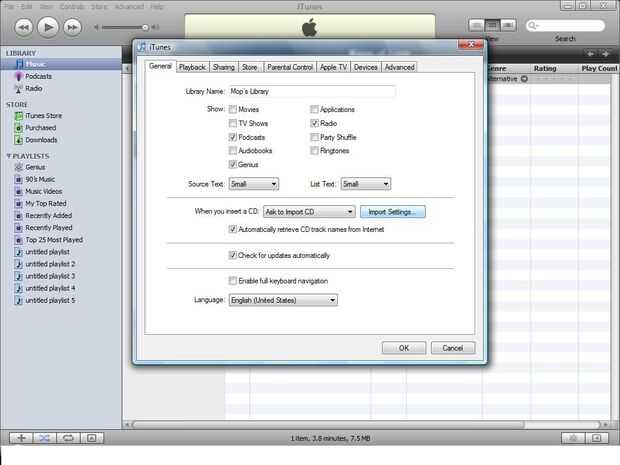Open the Language dropdown
620x465 pixels.
[x=283, y=300]
